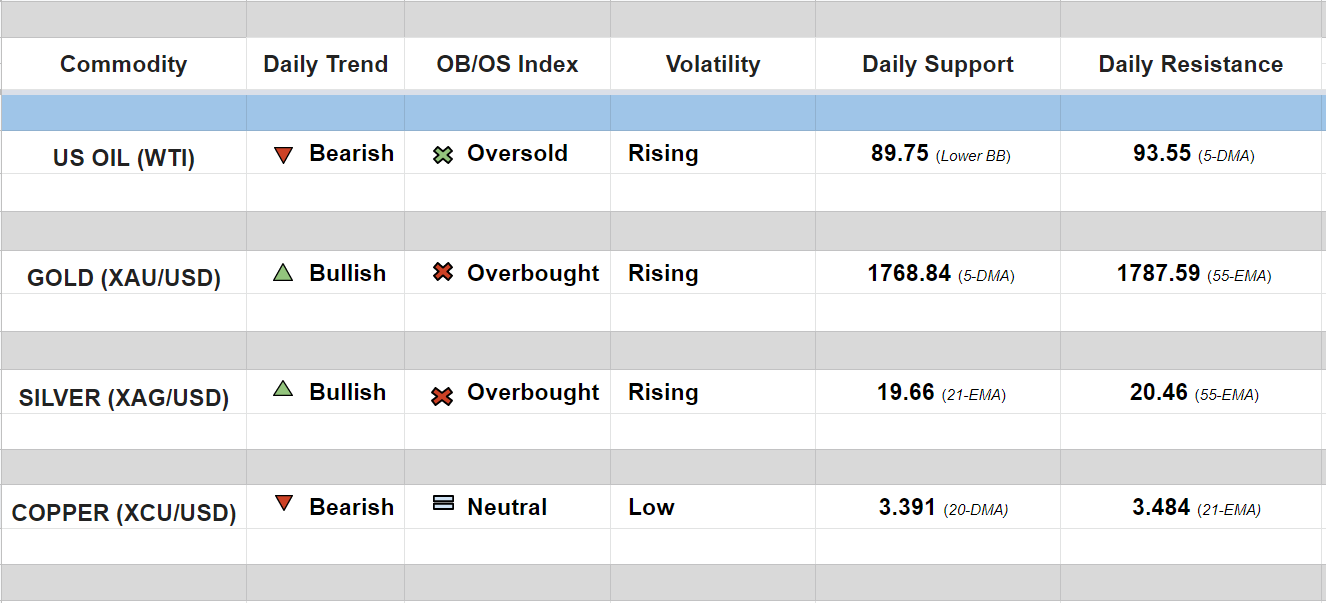
Task: Click the red bearish arrow for Copper
Action: coord(283,504)
